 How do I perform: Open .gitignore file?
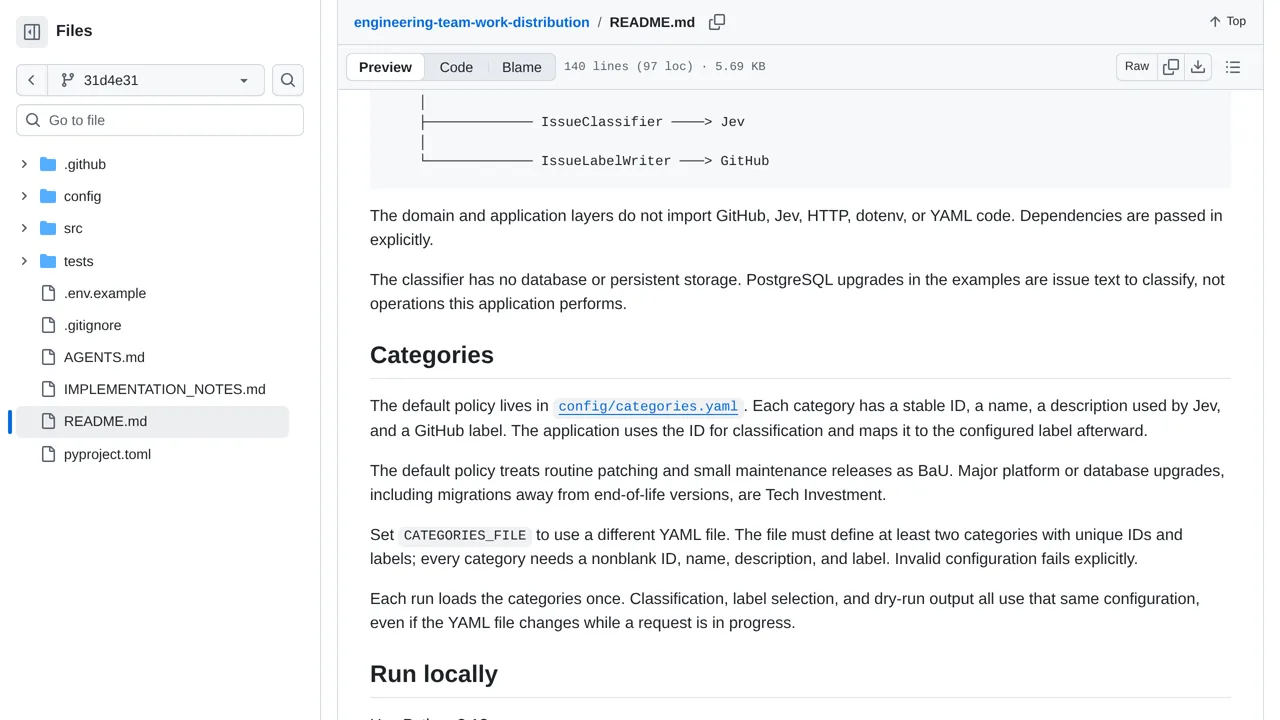(x=93, y=325)
